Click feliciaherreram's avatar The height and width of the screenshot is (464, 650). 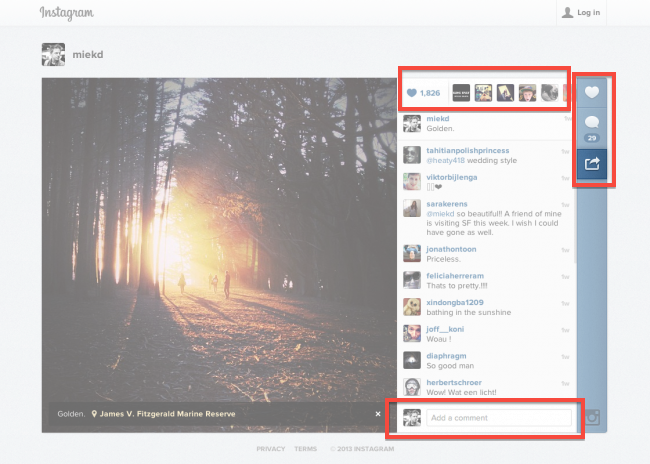(x=412, y=280)
